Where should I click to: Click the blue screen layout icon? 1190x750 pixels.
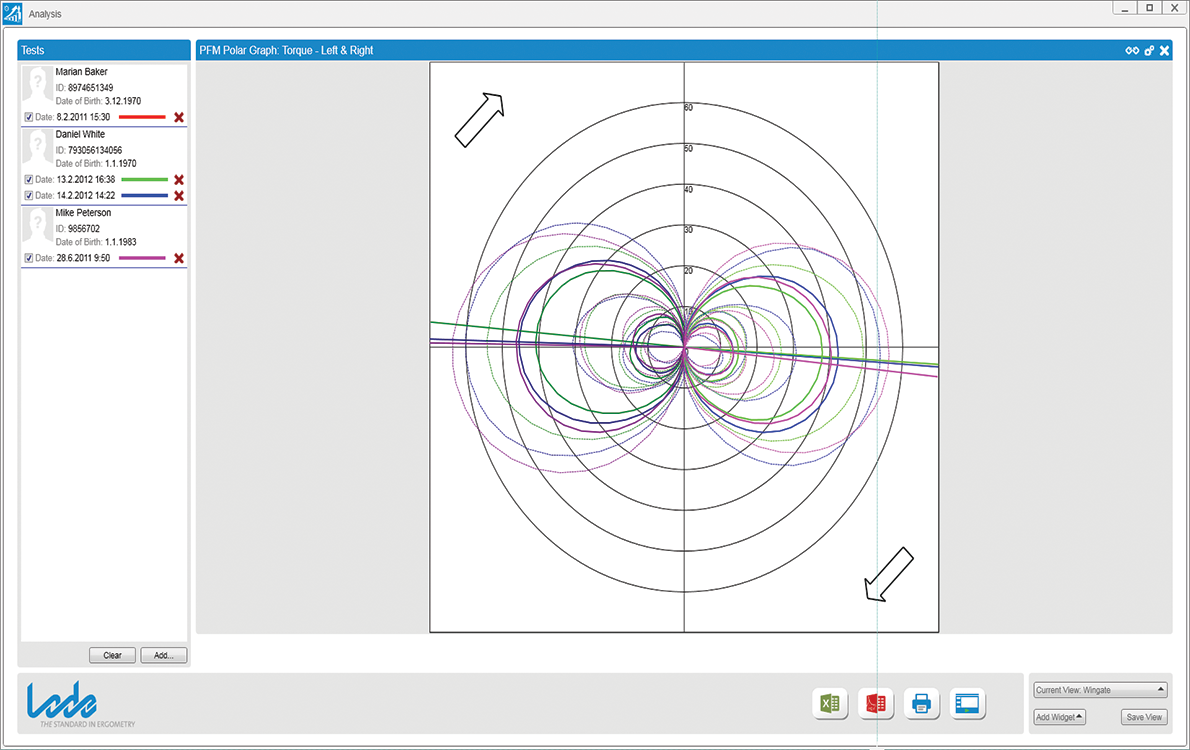point(968,704)
